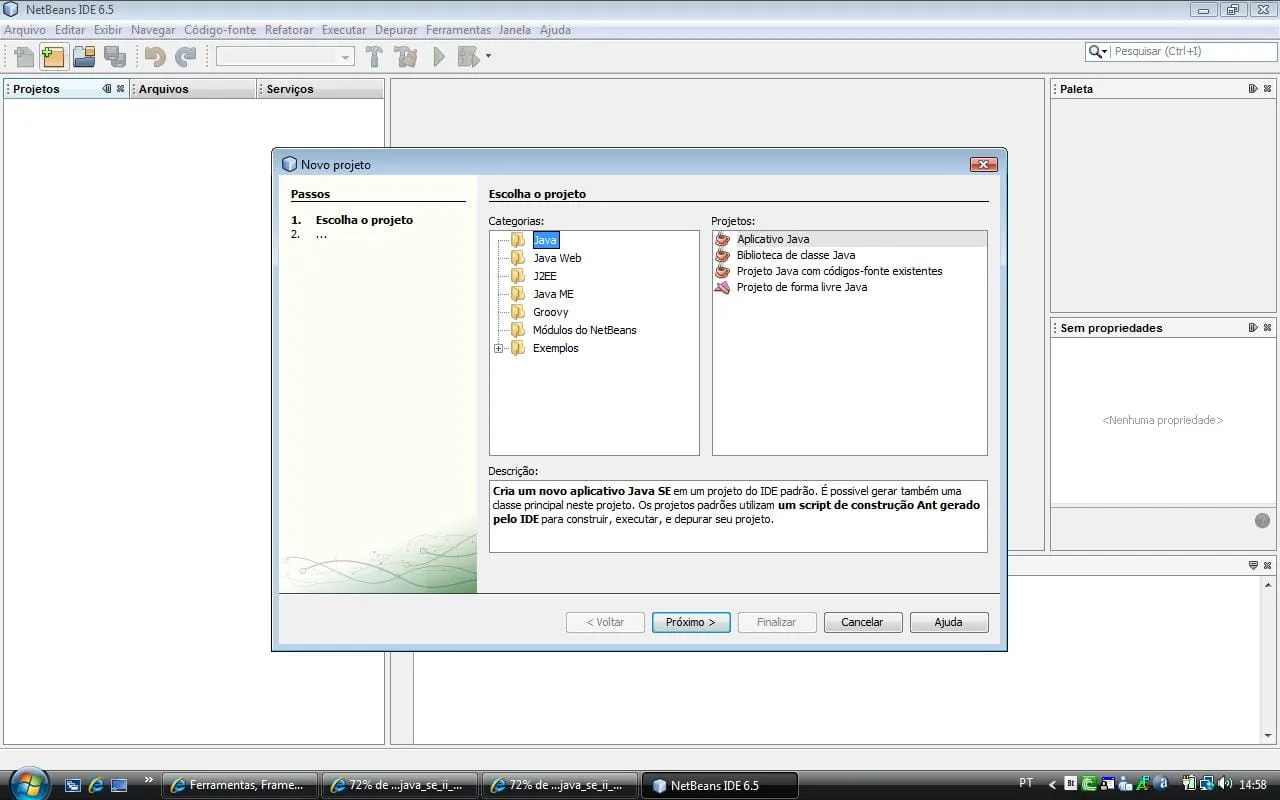Minimize the Sem propriedades panel

point(1253,328)
